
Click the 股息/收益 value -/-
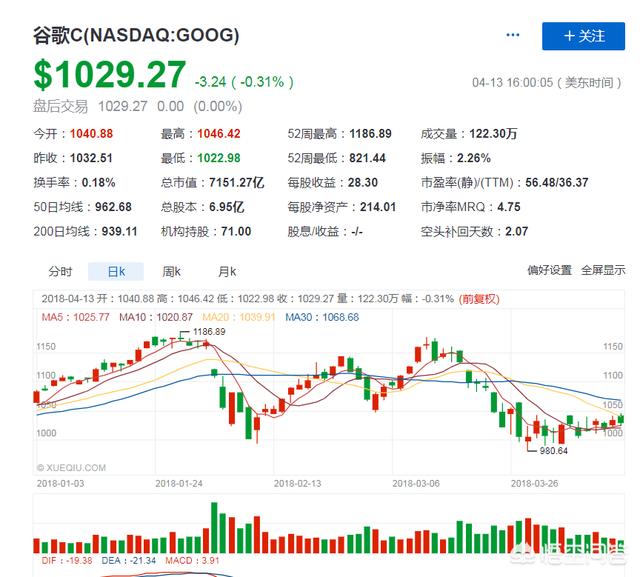click(357, 232)
